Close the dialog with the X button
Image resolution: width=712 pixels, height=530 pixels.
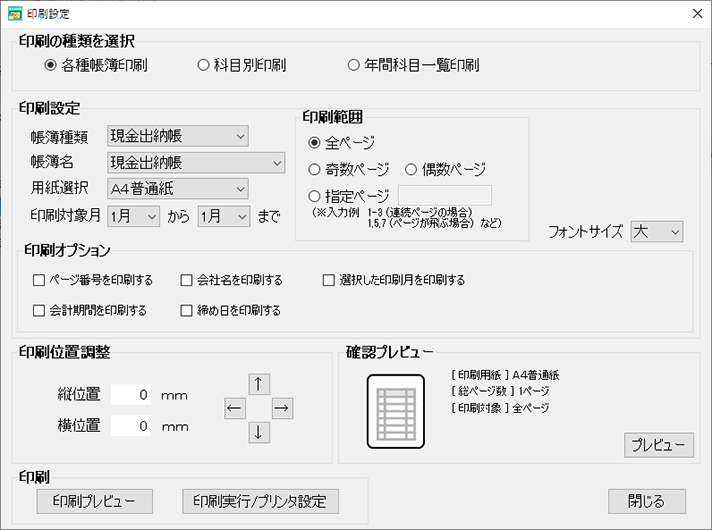(x=697, y=14)
